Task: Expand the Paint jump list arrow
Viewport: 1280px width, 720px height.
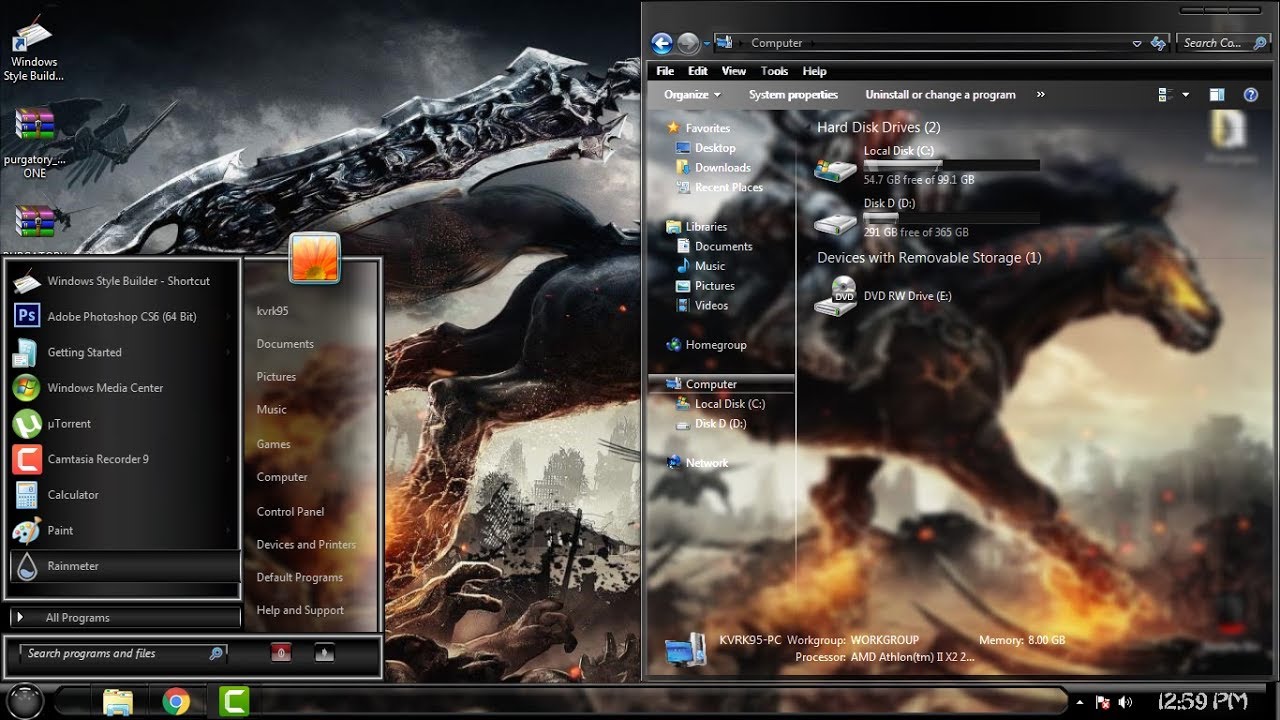Action: (x=230, y=531)
